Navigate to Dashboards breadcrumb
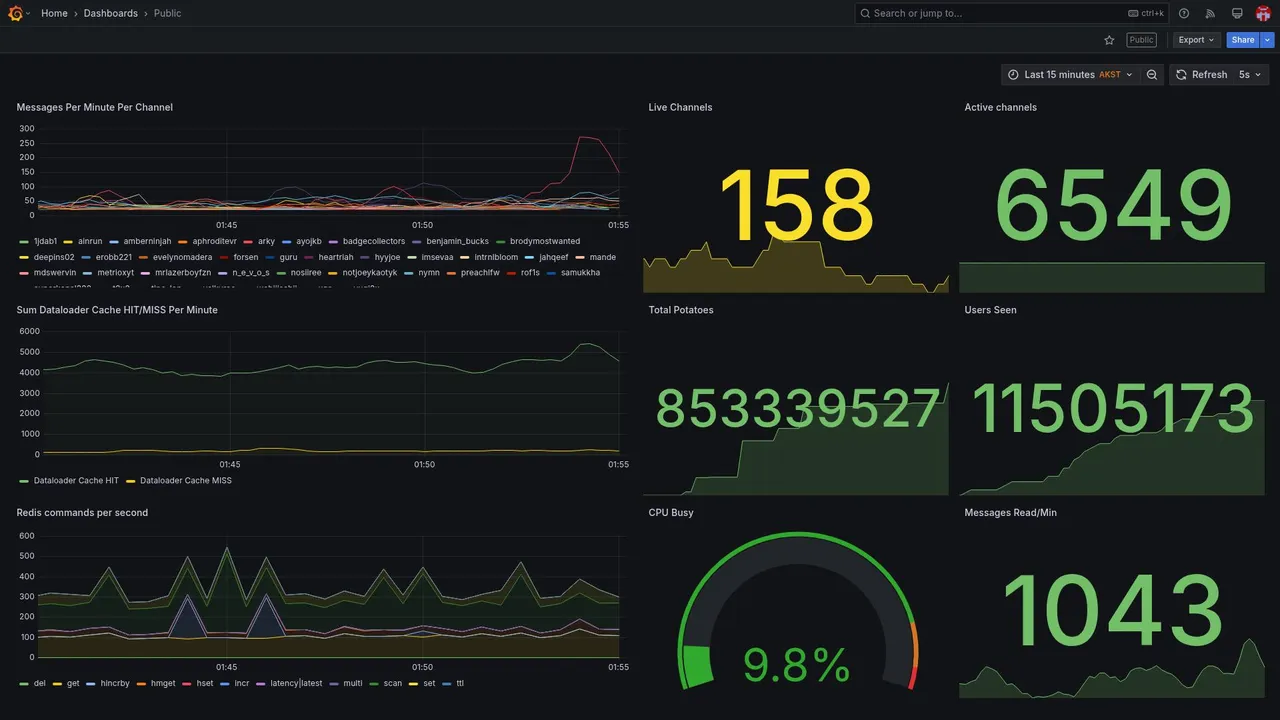Image resolution: width=1280 pixels, height=720 pixels. [x=111, y=13]
